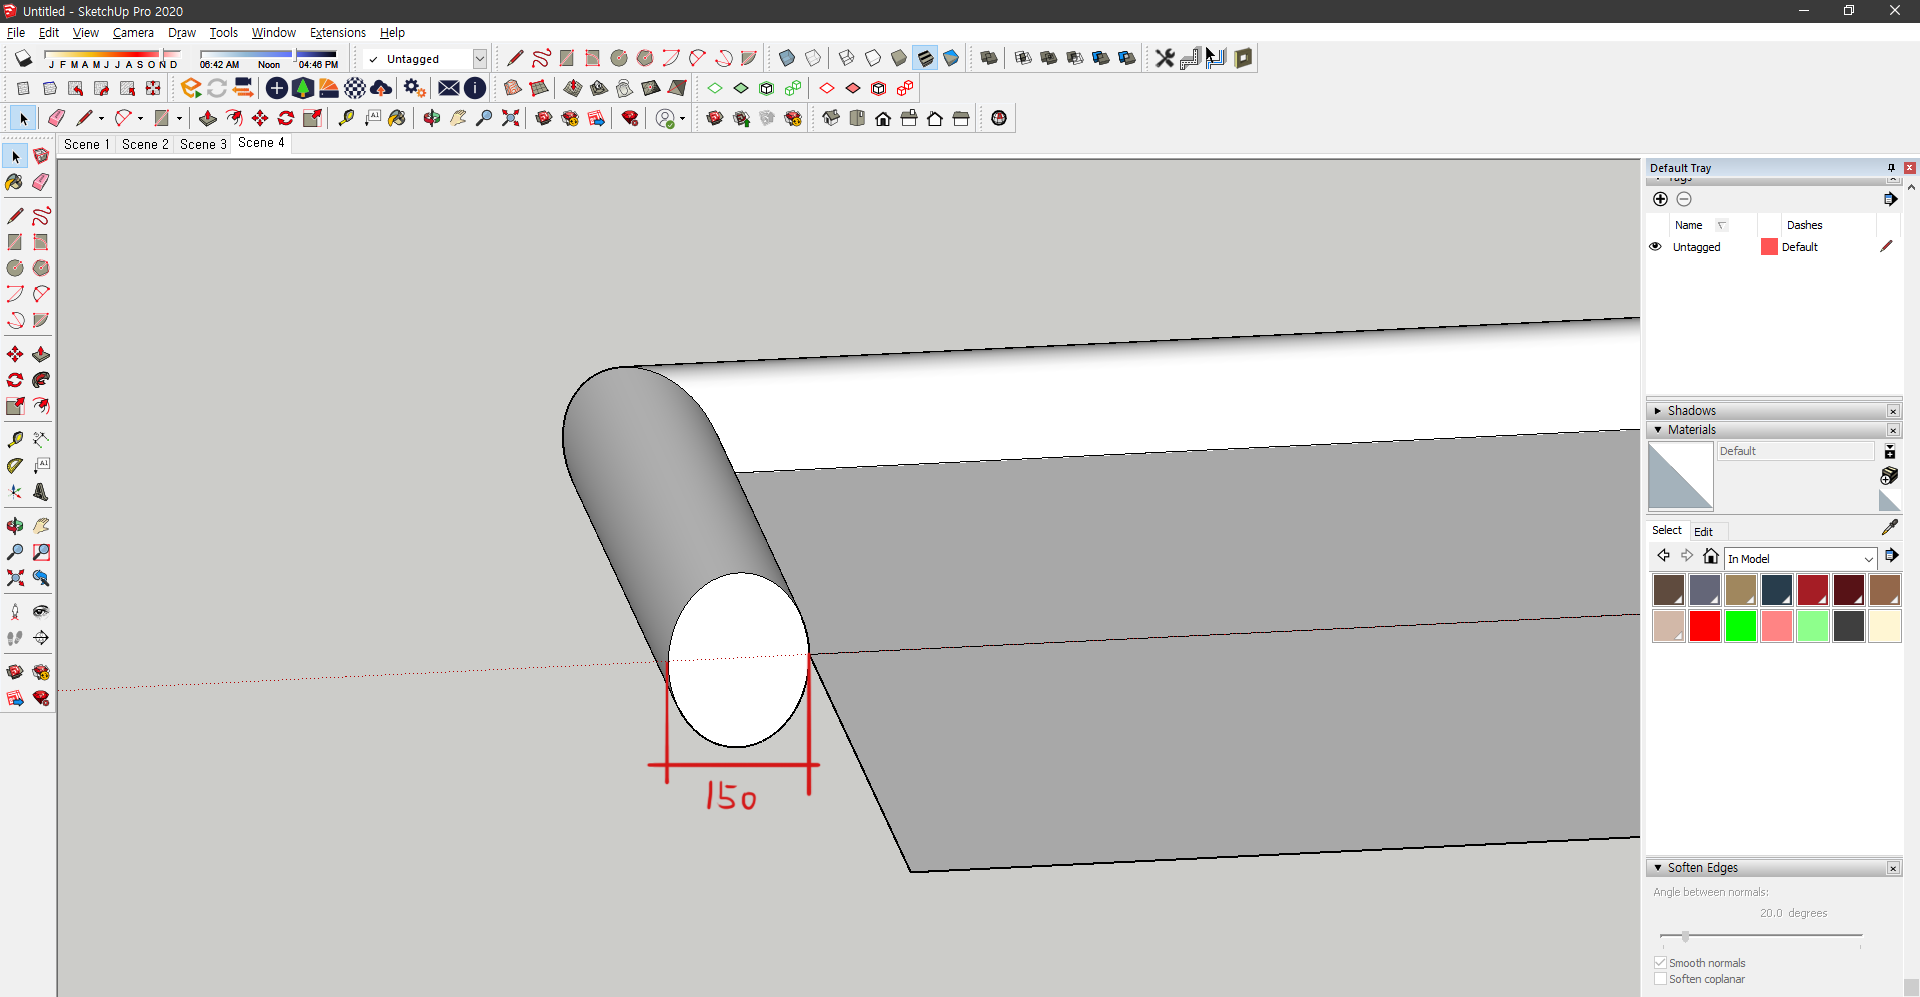Switch to Scene 3 tab

[x=203, y=144]
